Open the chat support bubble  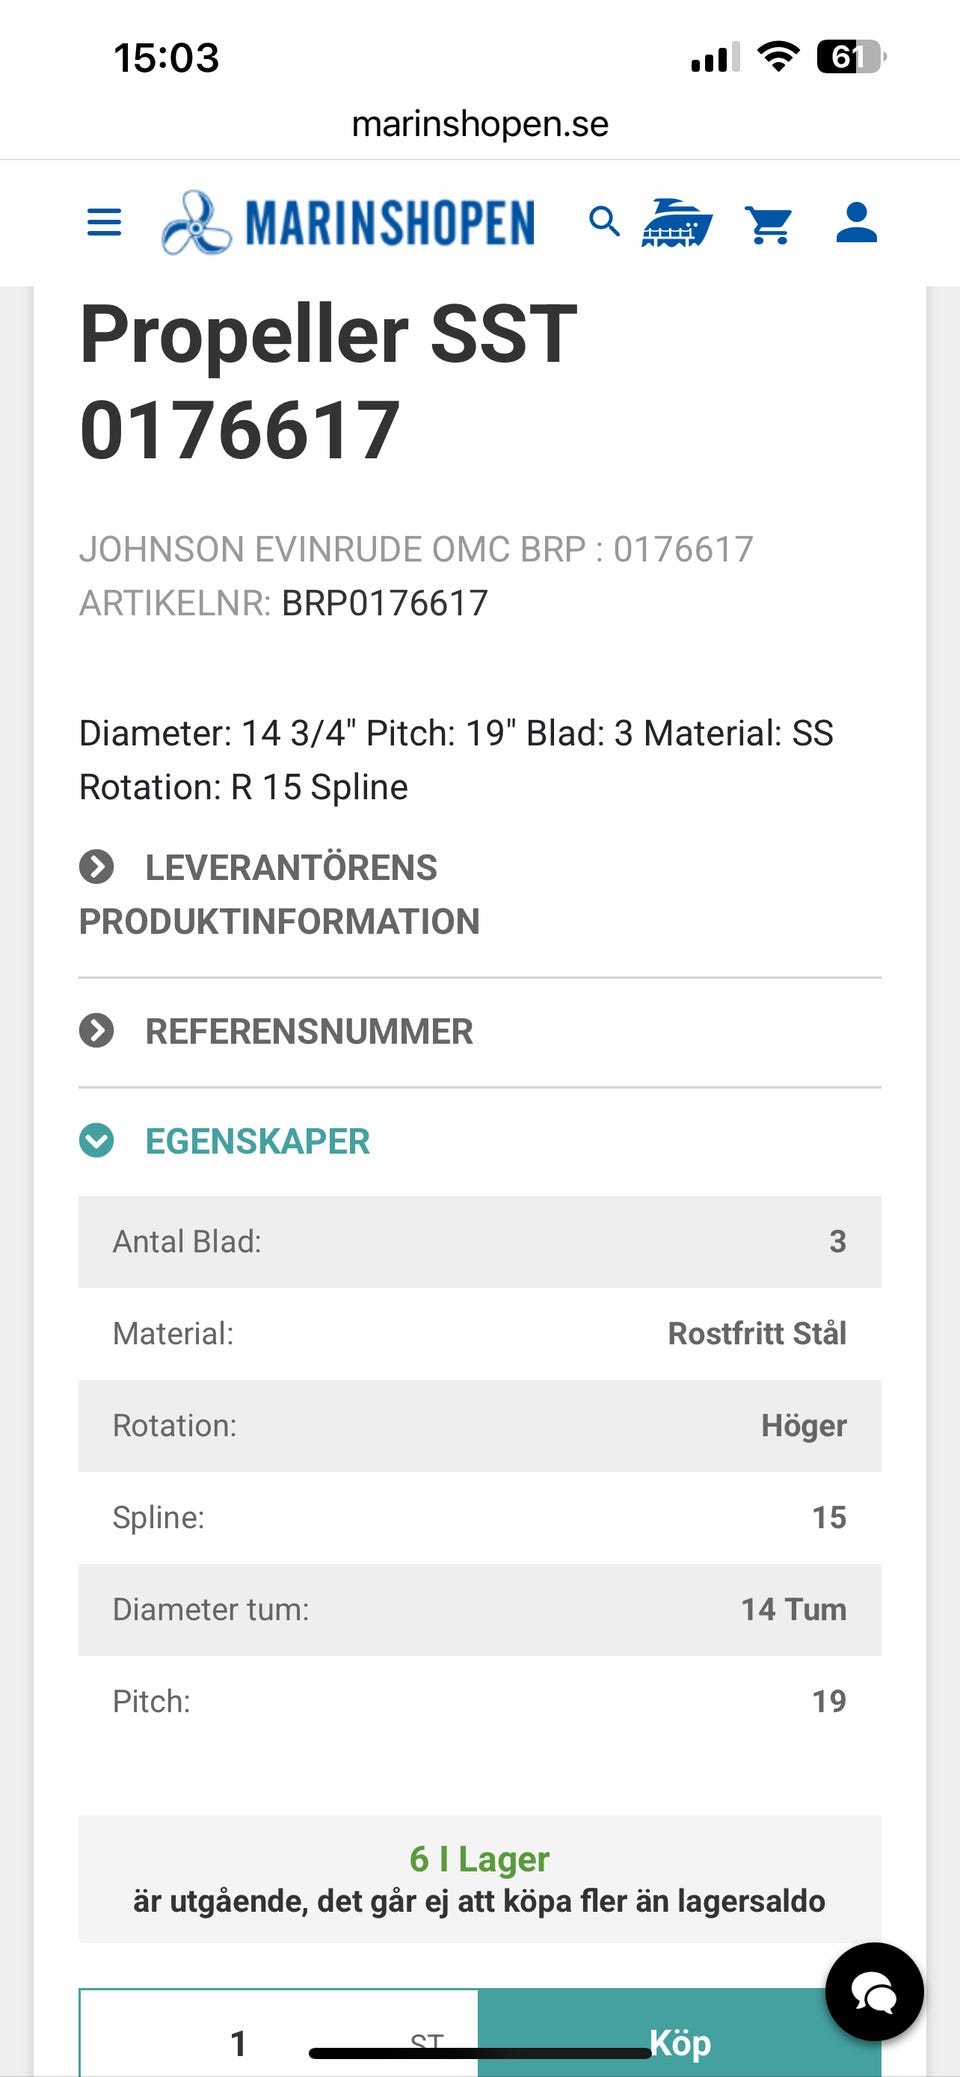click(x=873, y=1992)
